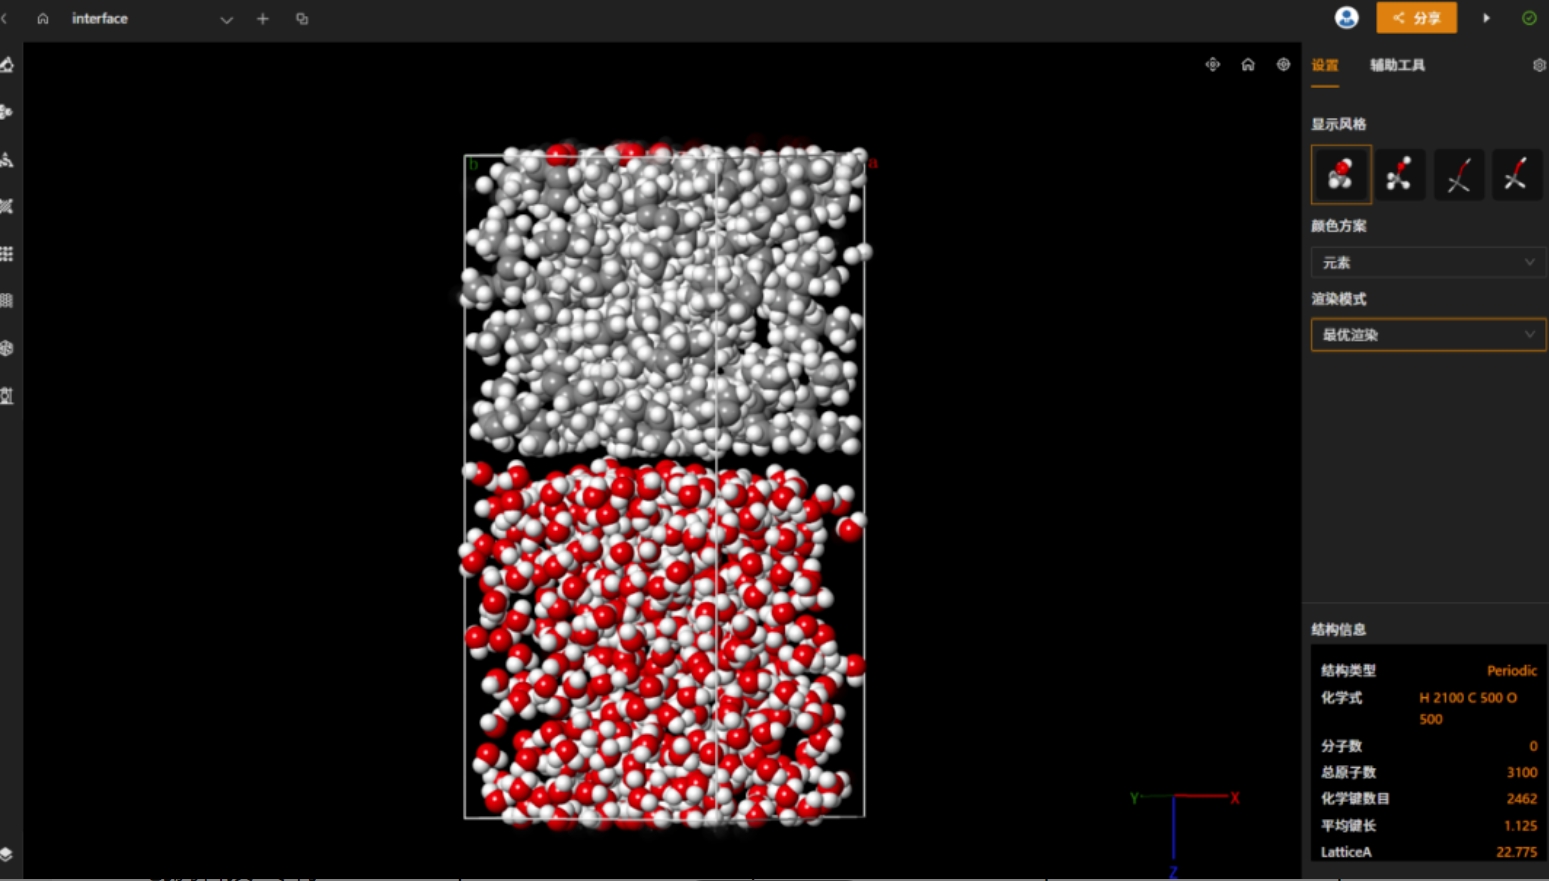The width and height of the screenshot is (1549, 881).
Task: Expand the 渲染模式 render mode dropdown
Action: (x=1427, y=335)
